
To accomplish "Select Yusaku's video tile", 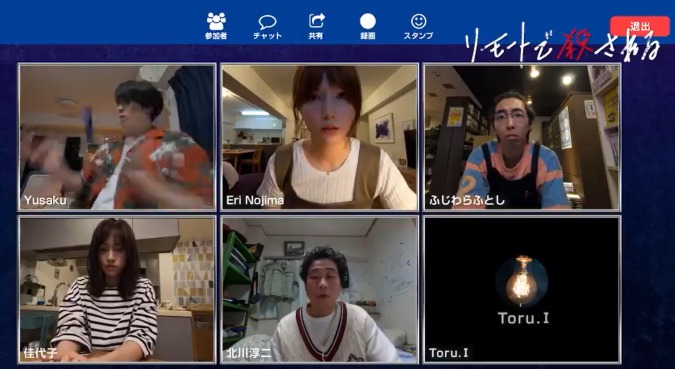I will click(117, 137).
